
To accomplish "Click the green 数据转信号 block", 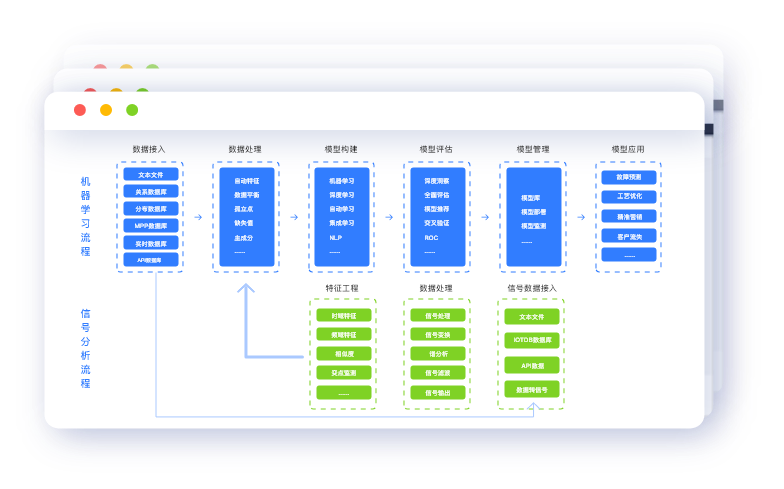I will pos(531,390).
